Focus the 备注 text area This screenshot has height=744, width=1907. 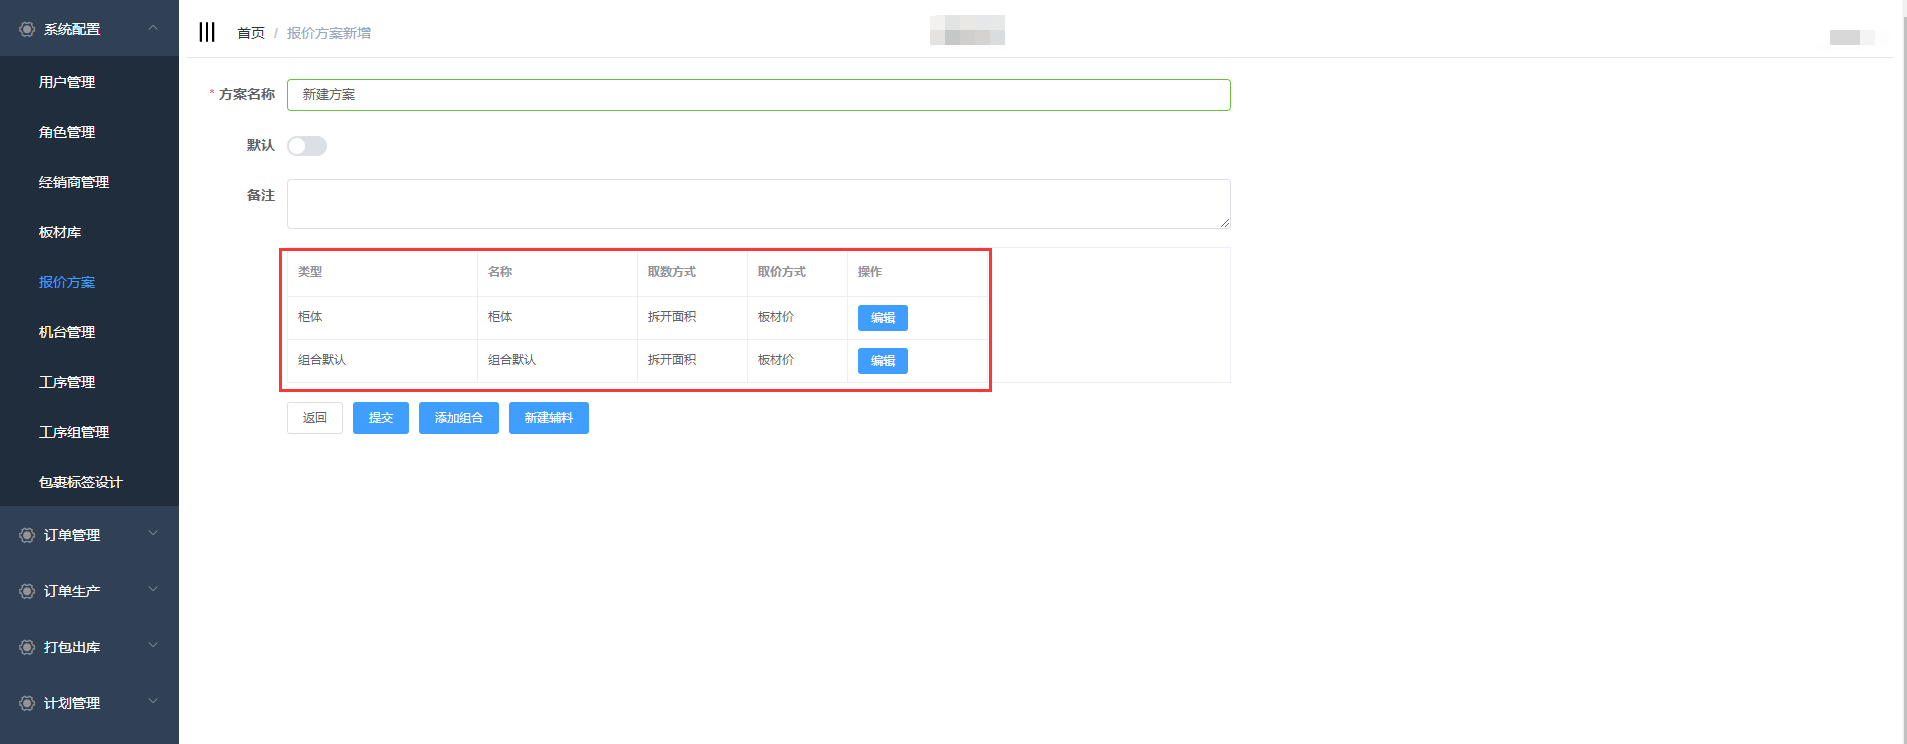tap(758, 204)
